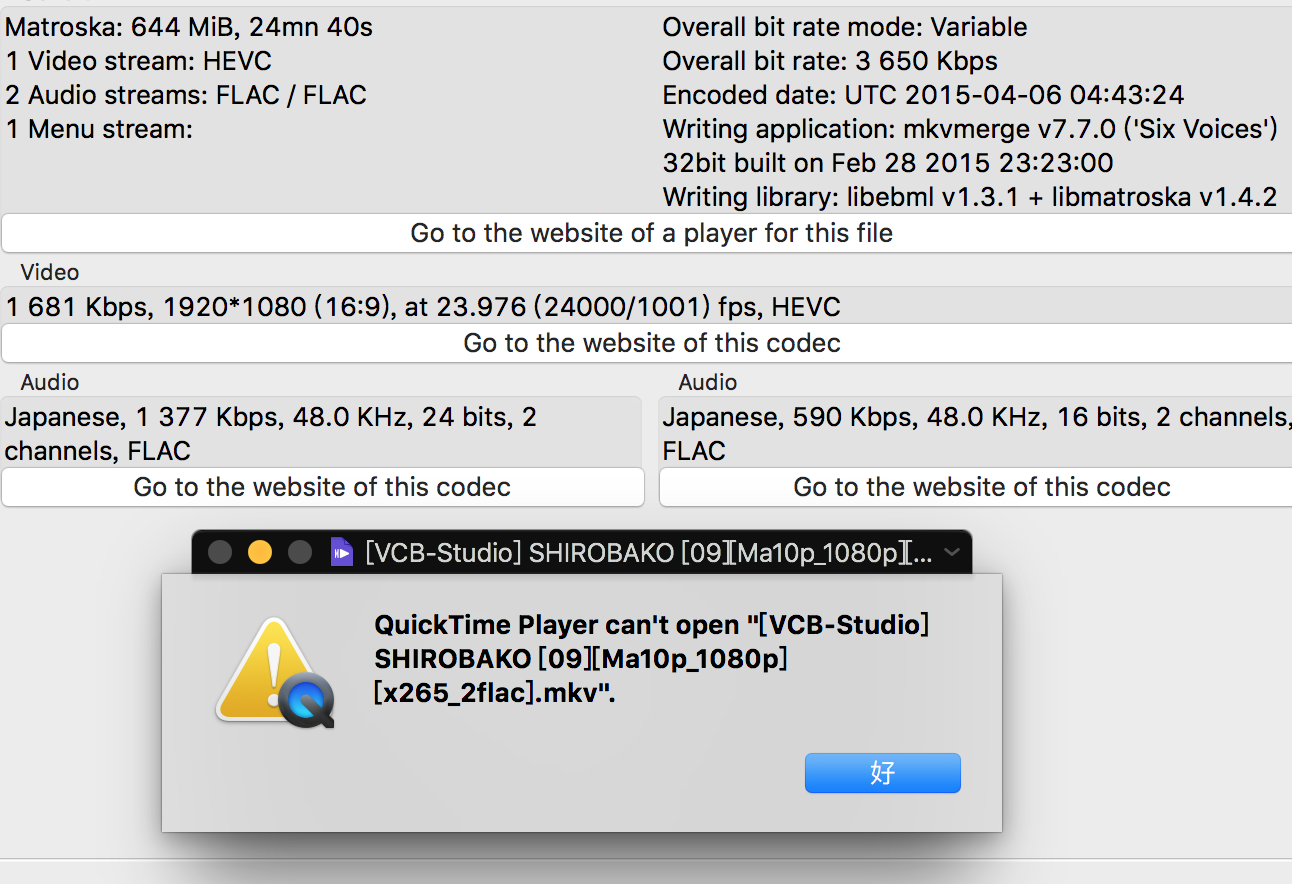
Task: Expand the title bar dropdown chevron
Action: point(951,552)
